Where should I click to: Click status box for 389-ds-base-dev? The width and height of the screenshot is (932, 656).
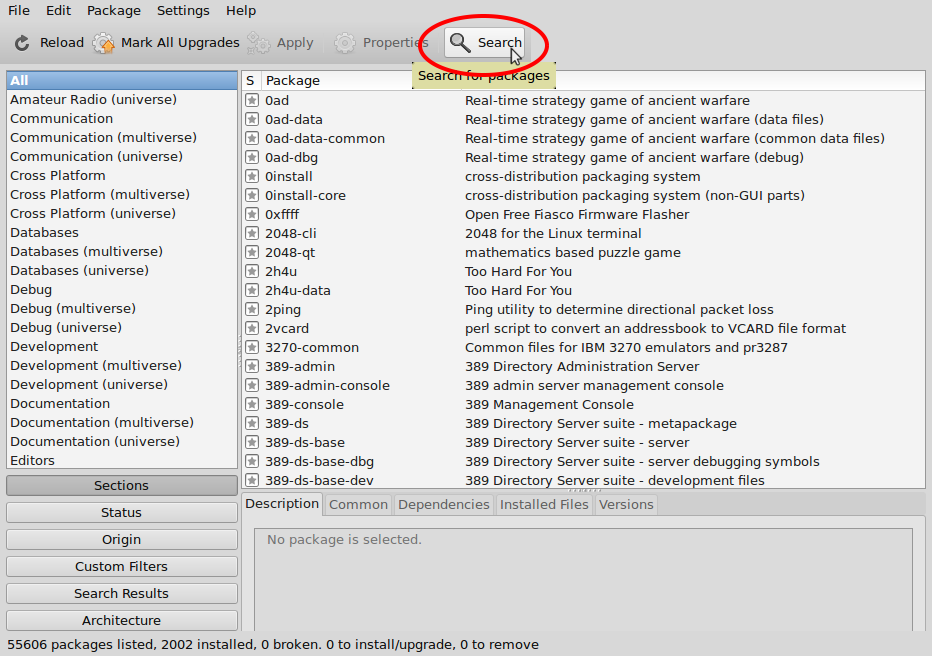[252, 480]
